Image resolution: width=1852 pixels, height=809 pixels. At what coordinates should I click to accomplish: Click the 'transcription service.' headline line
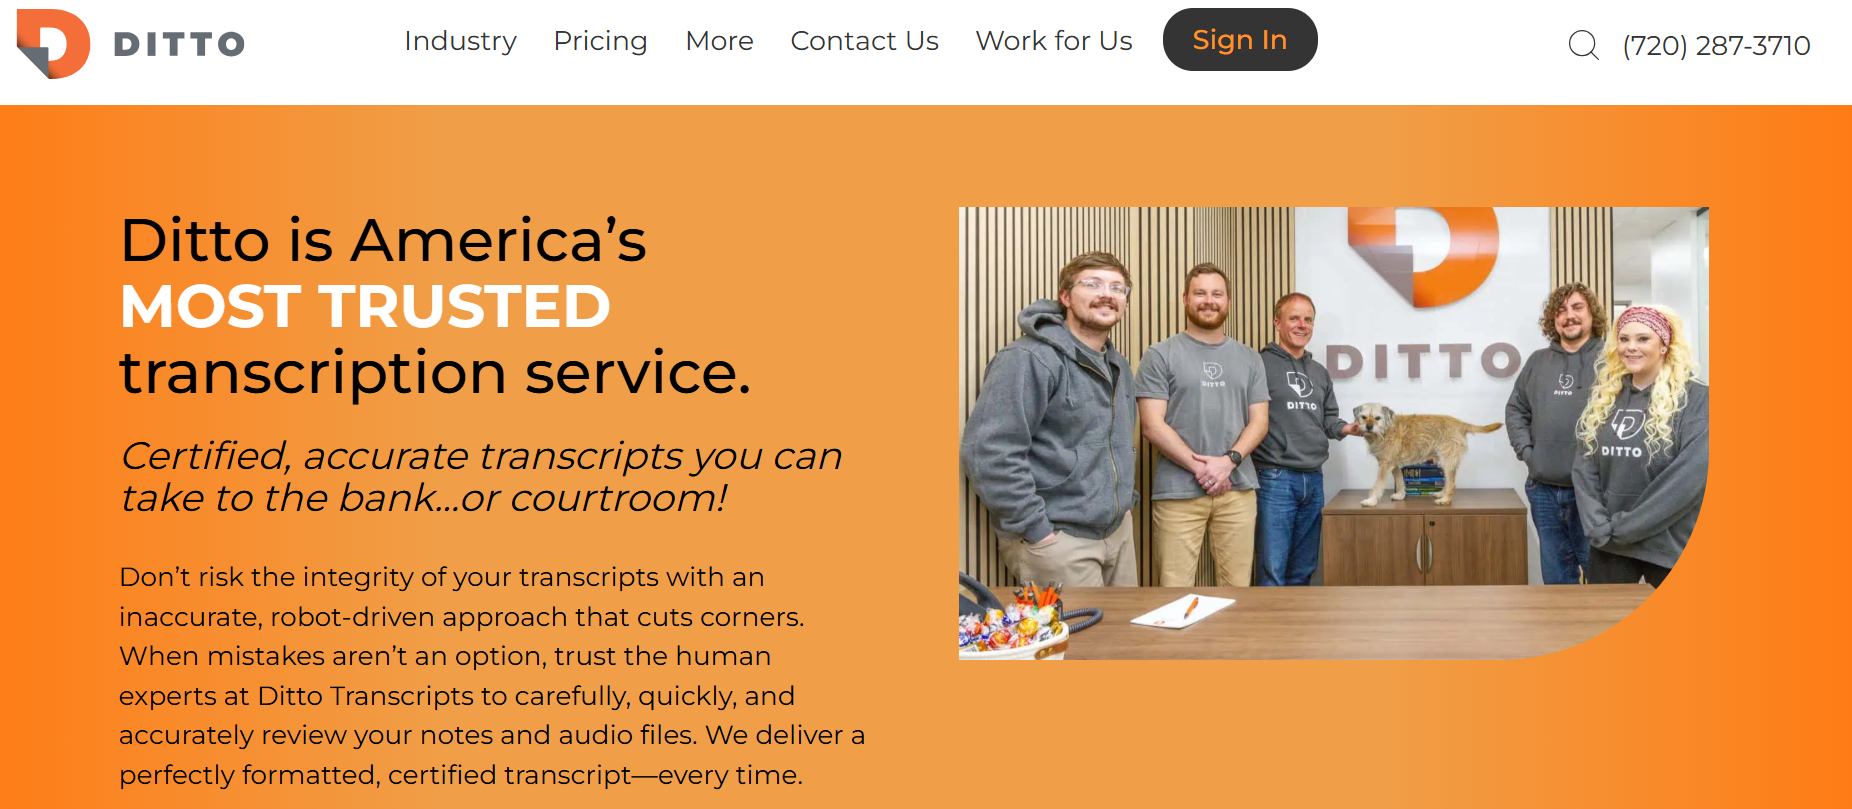click(435, 373)
